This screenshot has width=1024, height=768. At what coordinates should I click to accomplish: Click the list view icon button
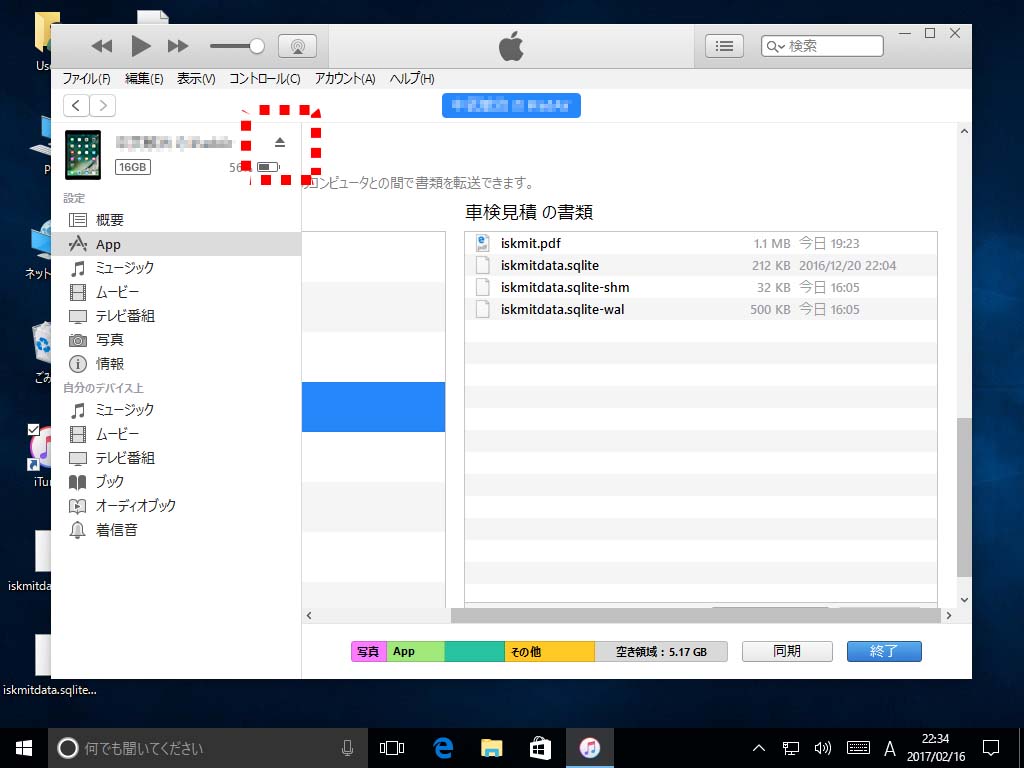724,46
